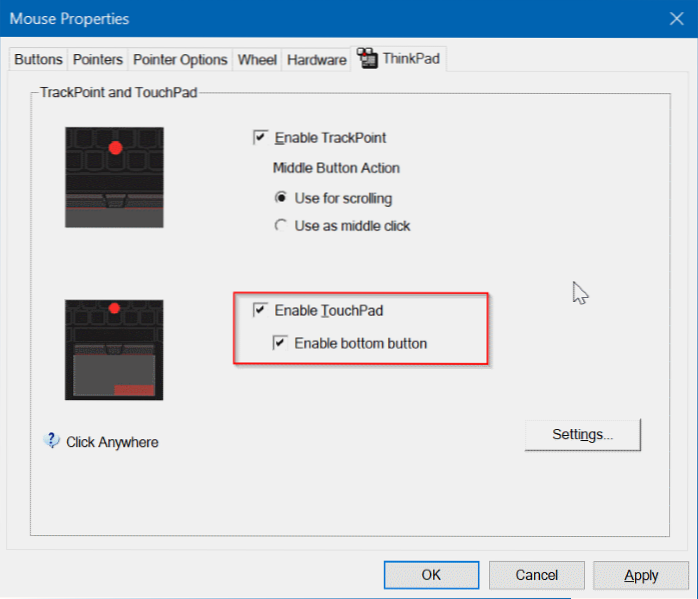This screenshot has height=599, width=698.
Task: Cancel the Mouse Properties dialog
Action: (x=536, y=575)
